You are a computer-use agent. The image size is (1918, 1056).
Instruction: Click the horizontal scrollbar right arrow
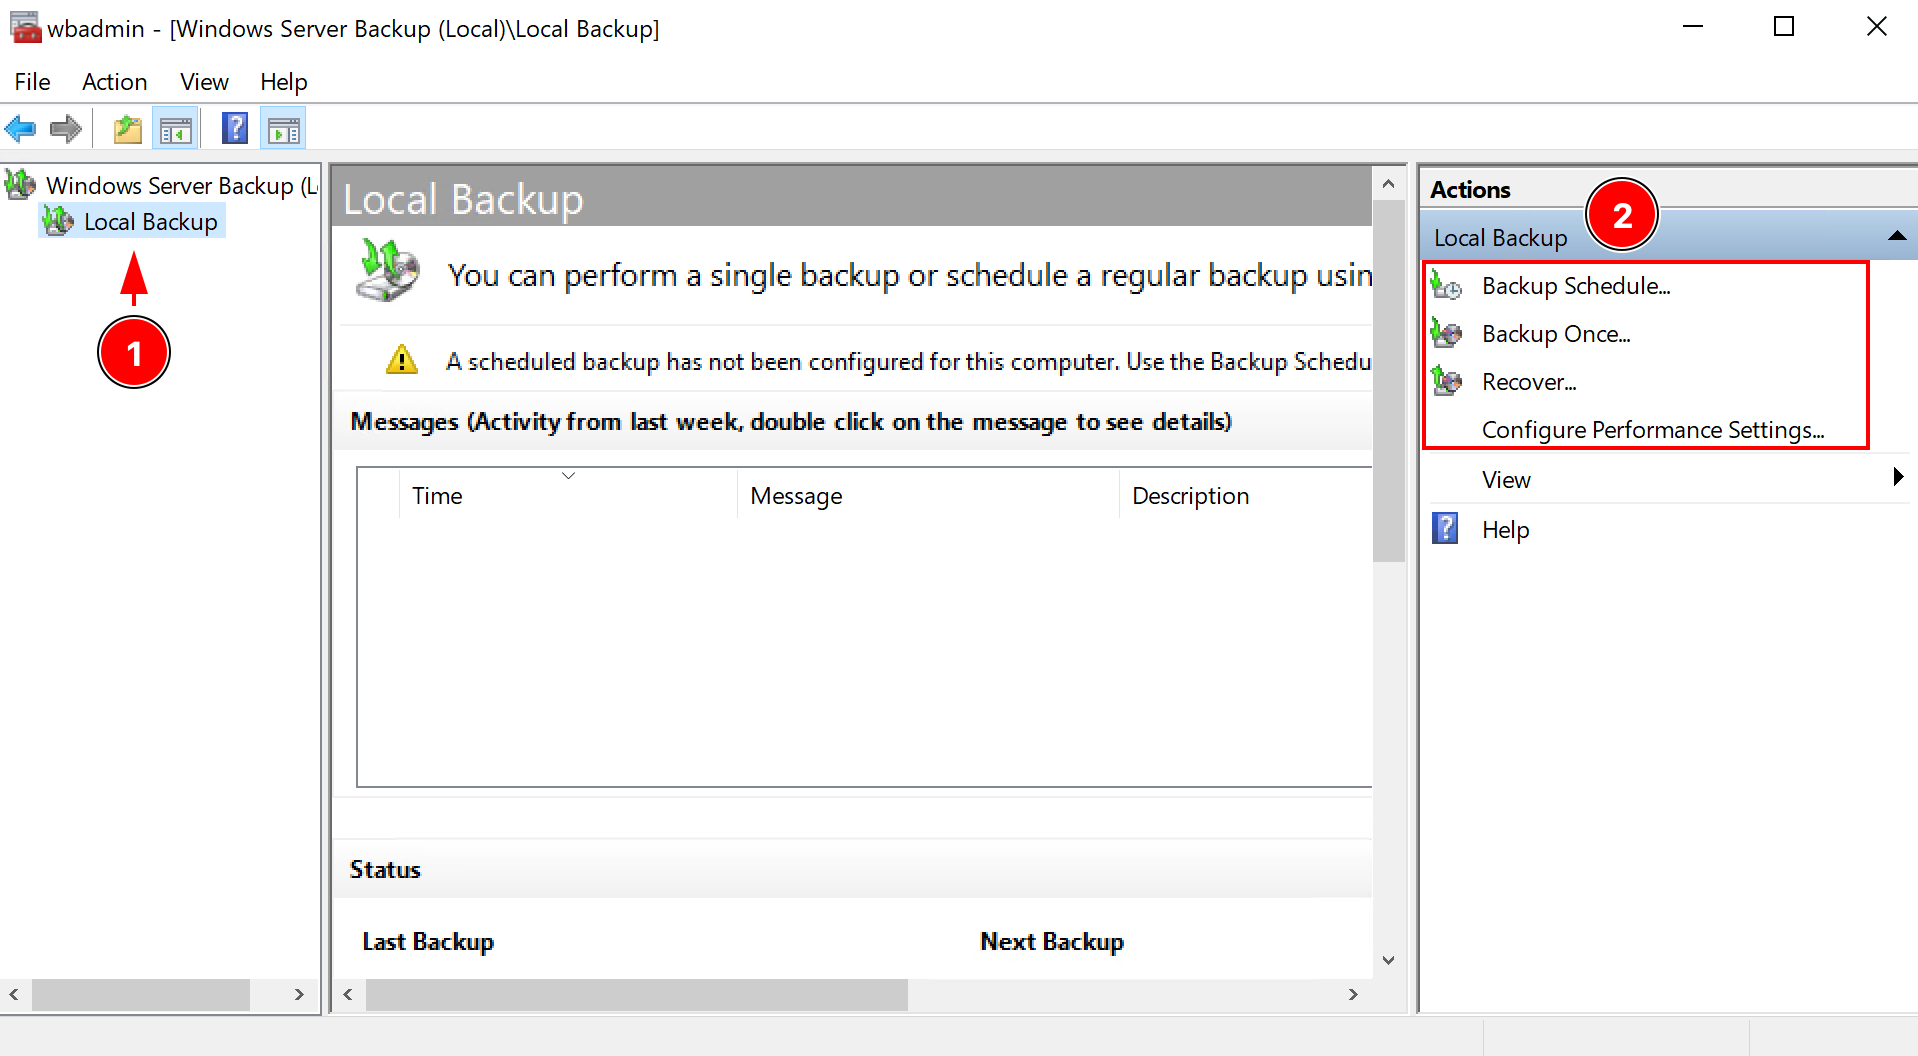point(1353,994)
